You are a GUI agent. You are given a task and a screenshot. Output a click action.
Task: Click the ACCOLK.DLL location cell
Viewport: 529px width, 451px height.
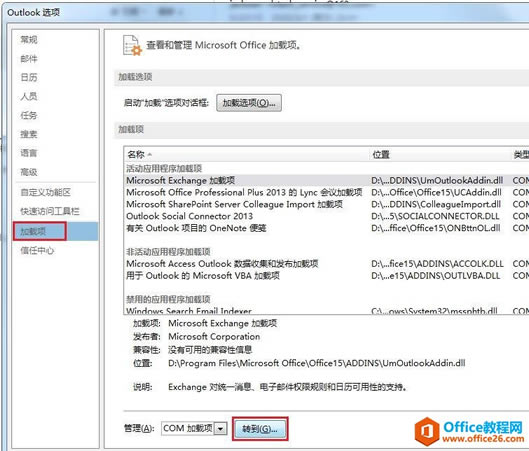pyautogui.click(x=437, y=263)
